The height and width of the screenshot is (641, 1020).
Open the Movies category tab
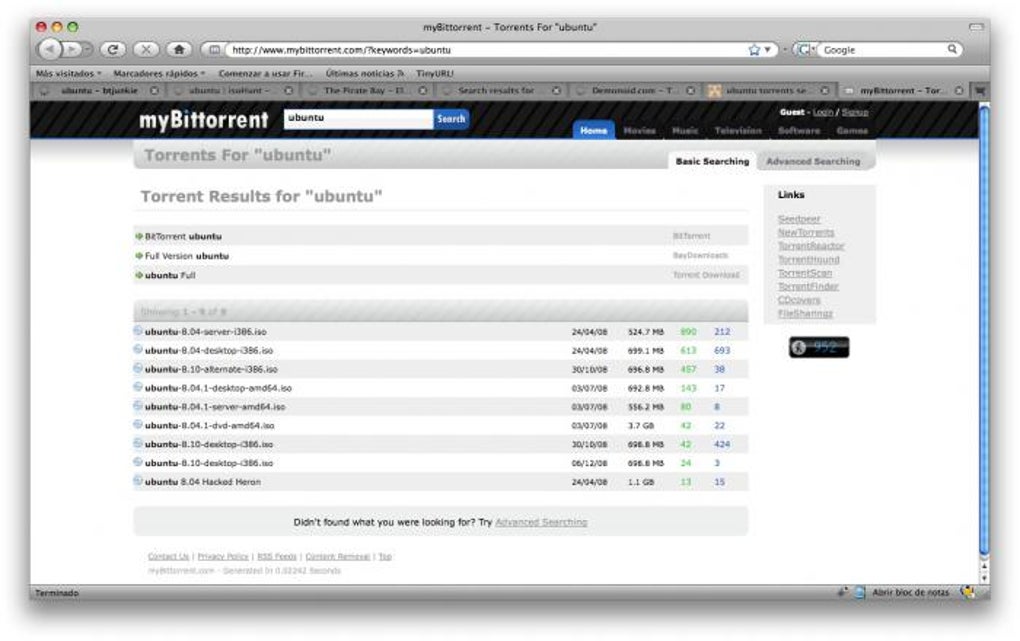pyautogui.click(x=639, y=131)
